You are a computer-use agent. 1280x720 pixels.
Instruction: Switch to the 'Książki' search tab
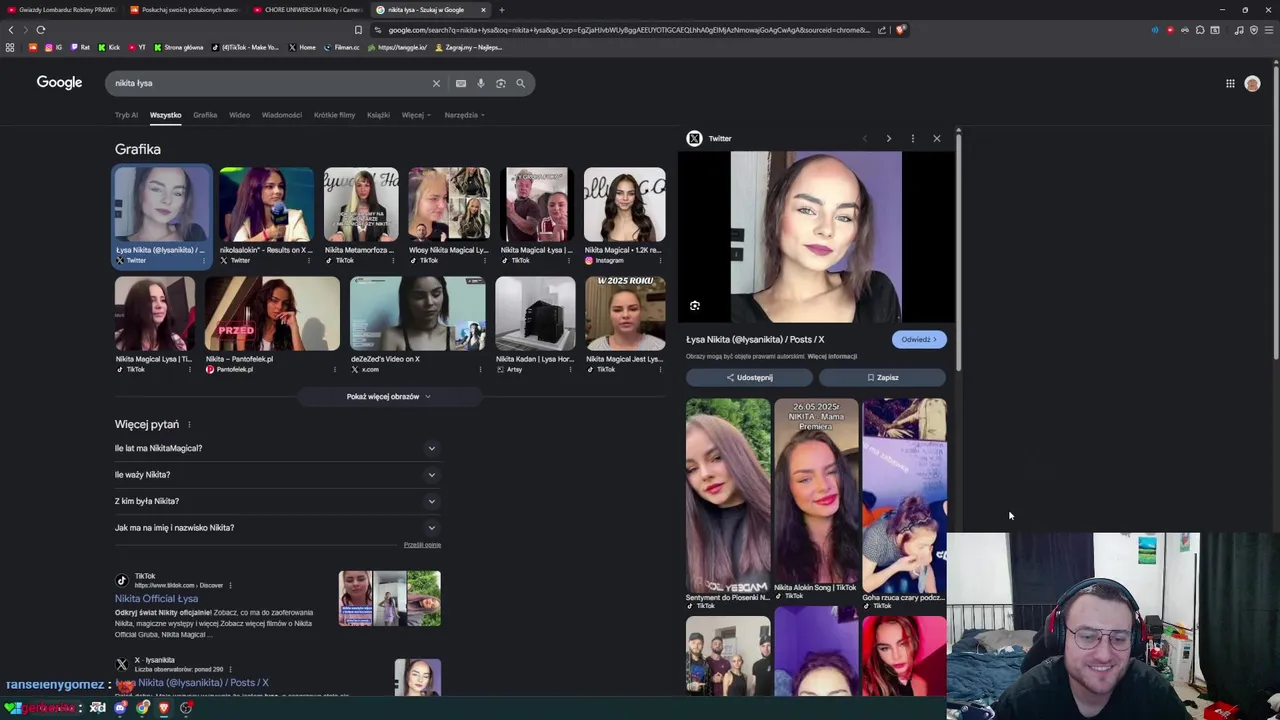click(x=378, y=115)
